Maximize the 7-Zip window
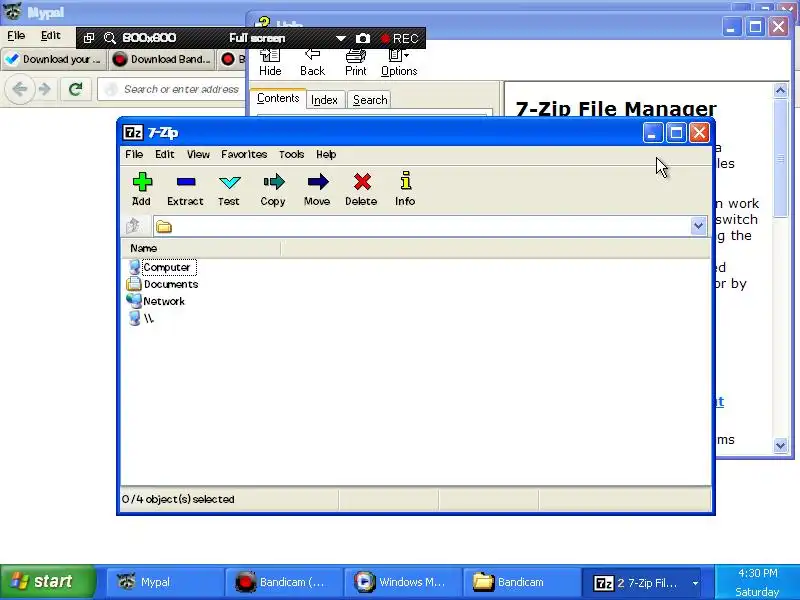The width and height of the screenshot is (800, 600). tap(677, 133)
